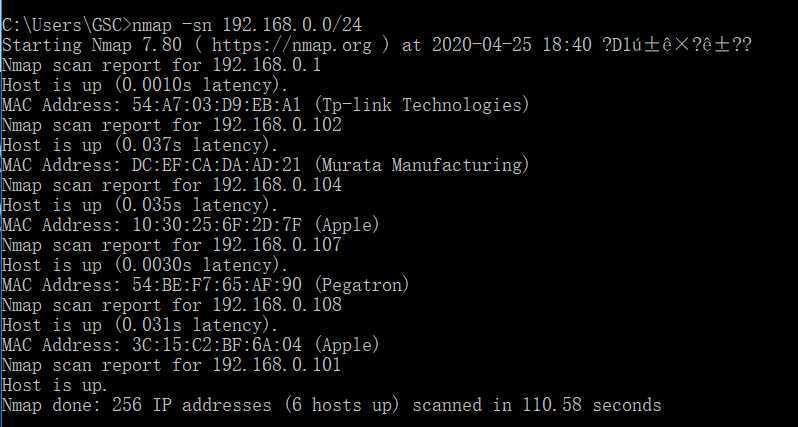798x427 pixels.
Task: Click the scan report for 192.168.0.104
Action: [x=172, y=185]
